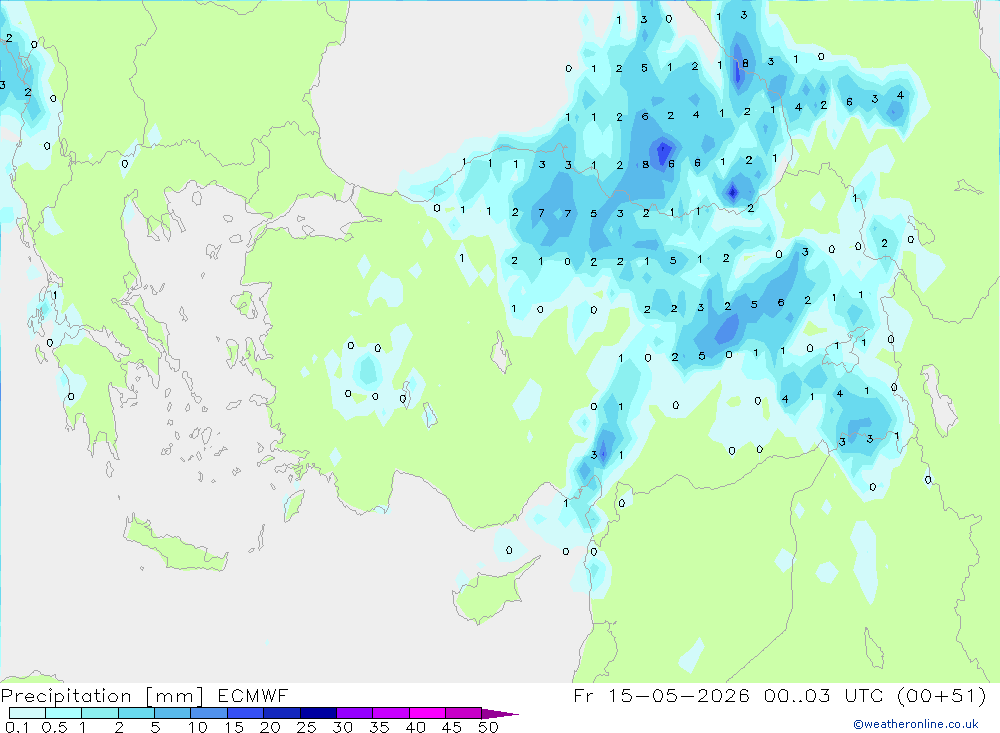Click the '(00+51)' forecast offset text

pos(941,696)
